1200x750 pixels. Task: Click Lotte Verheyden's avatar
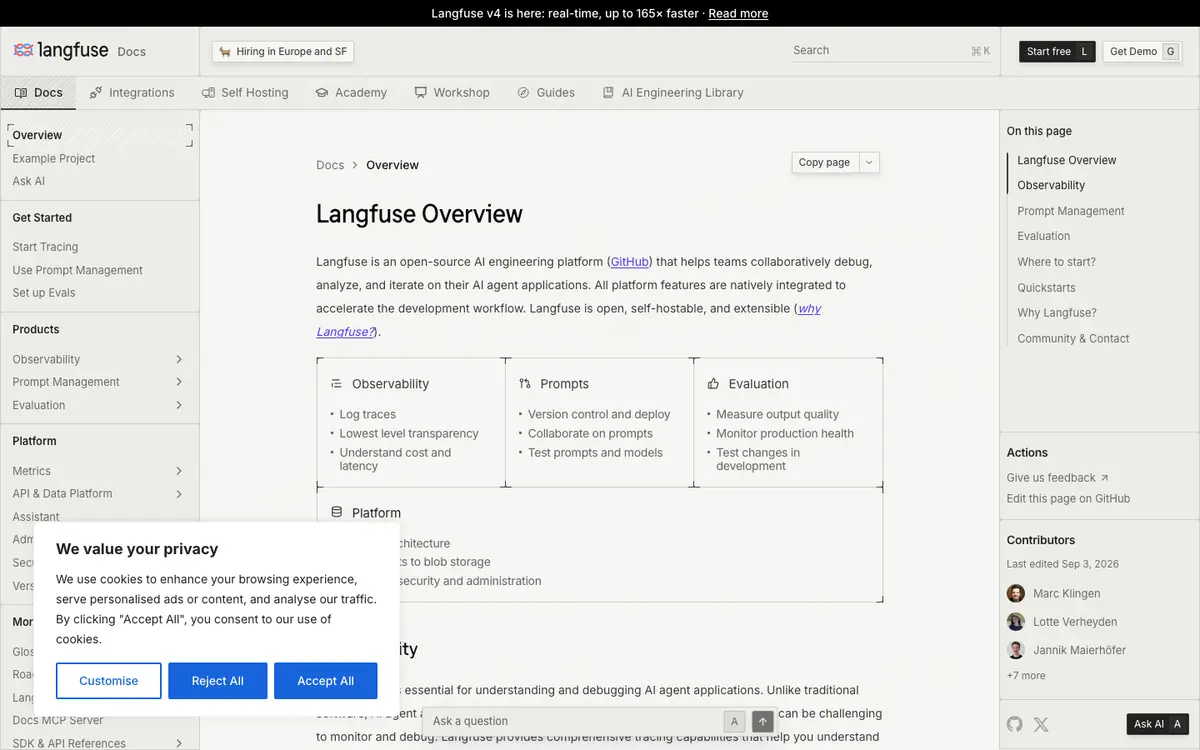(x=1016, y=621)
